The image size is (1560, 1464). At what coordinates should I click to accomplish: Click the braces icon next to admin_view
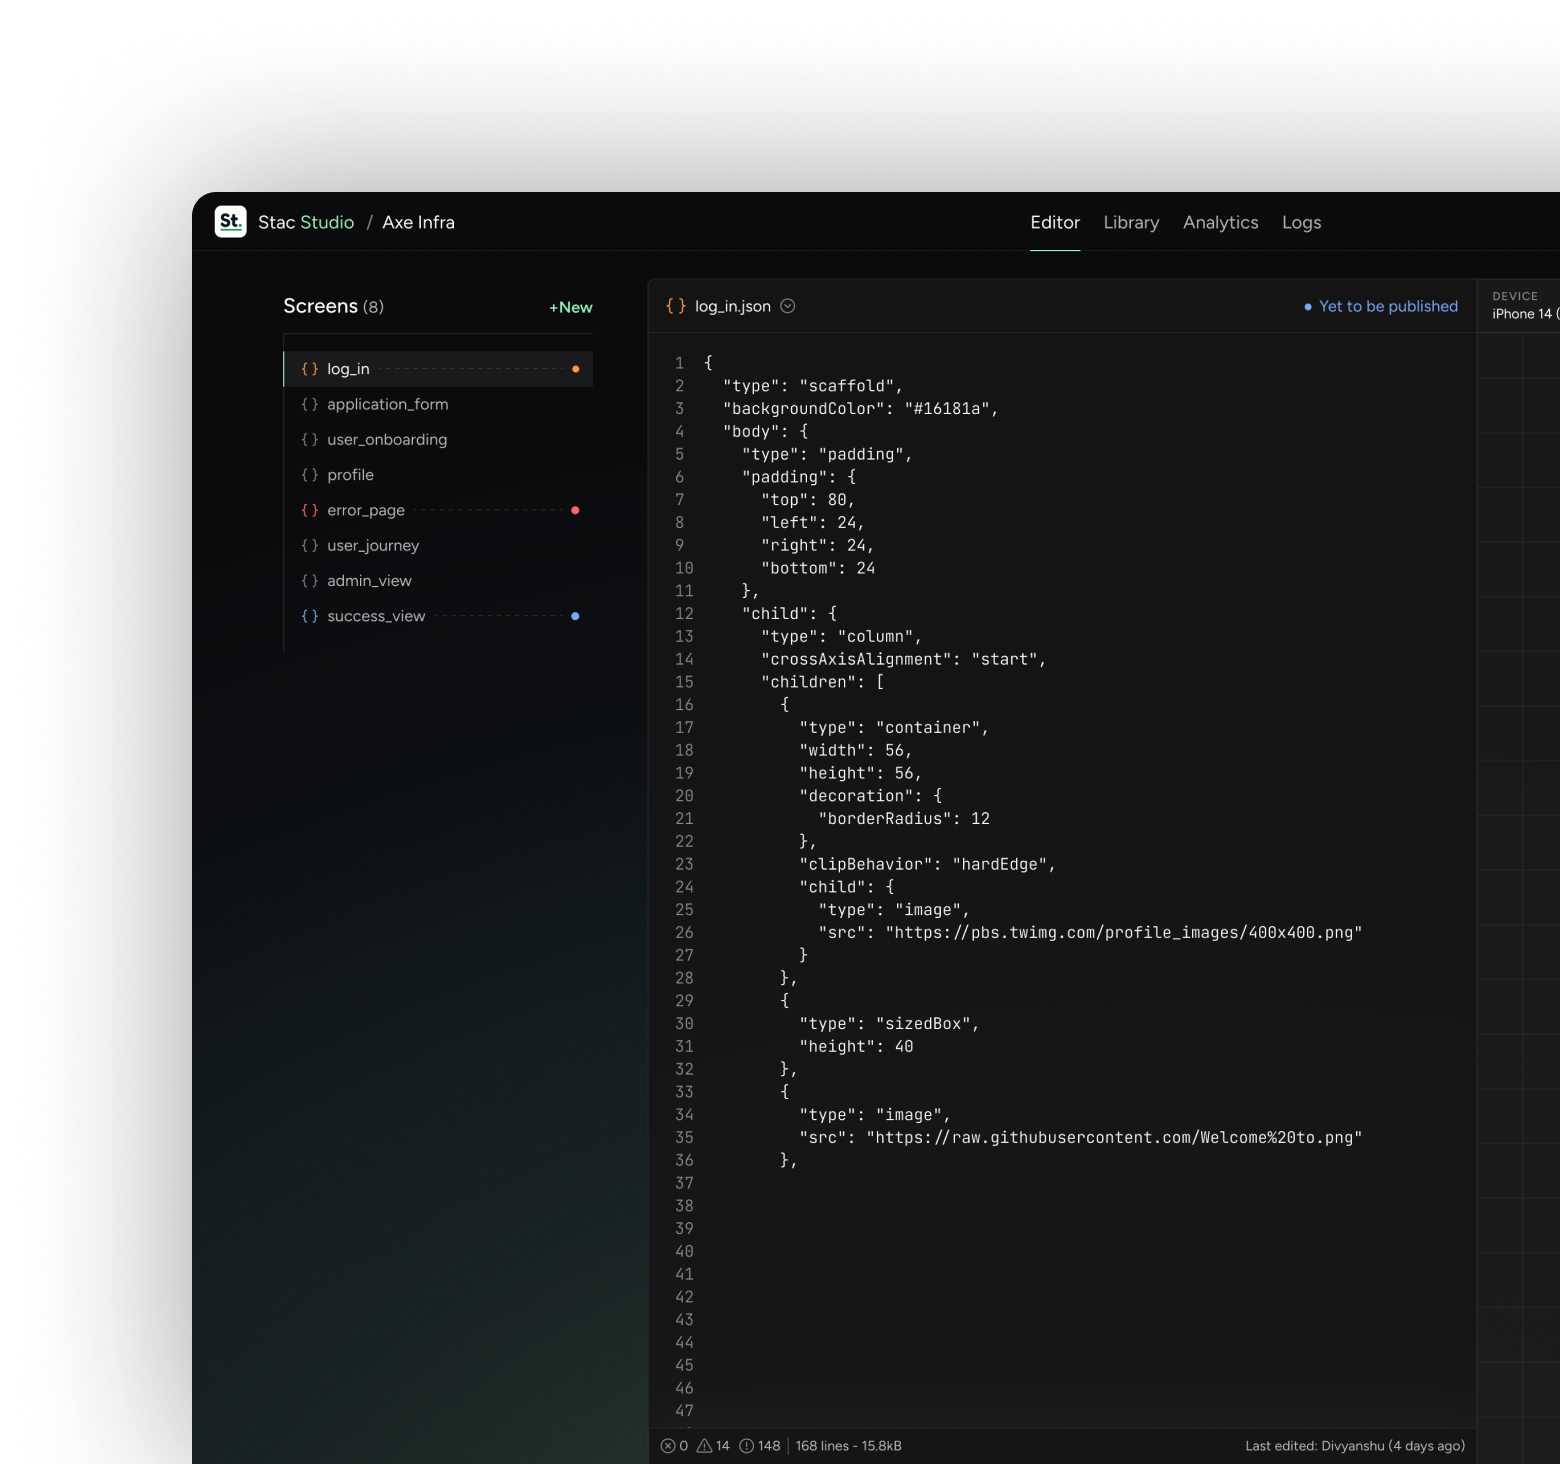click(x=311, y=580)
